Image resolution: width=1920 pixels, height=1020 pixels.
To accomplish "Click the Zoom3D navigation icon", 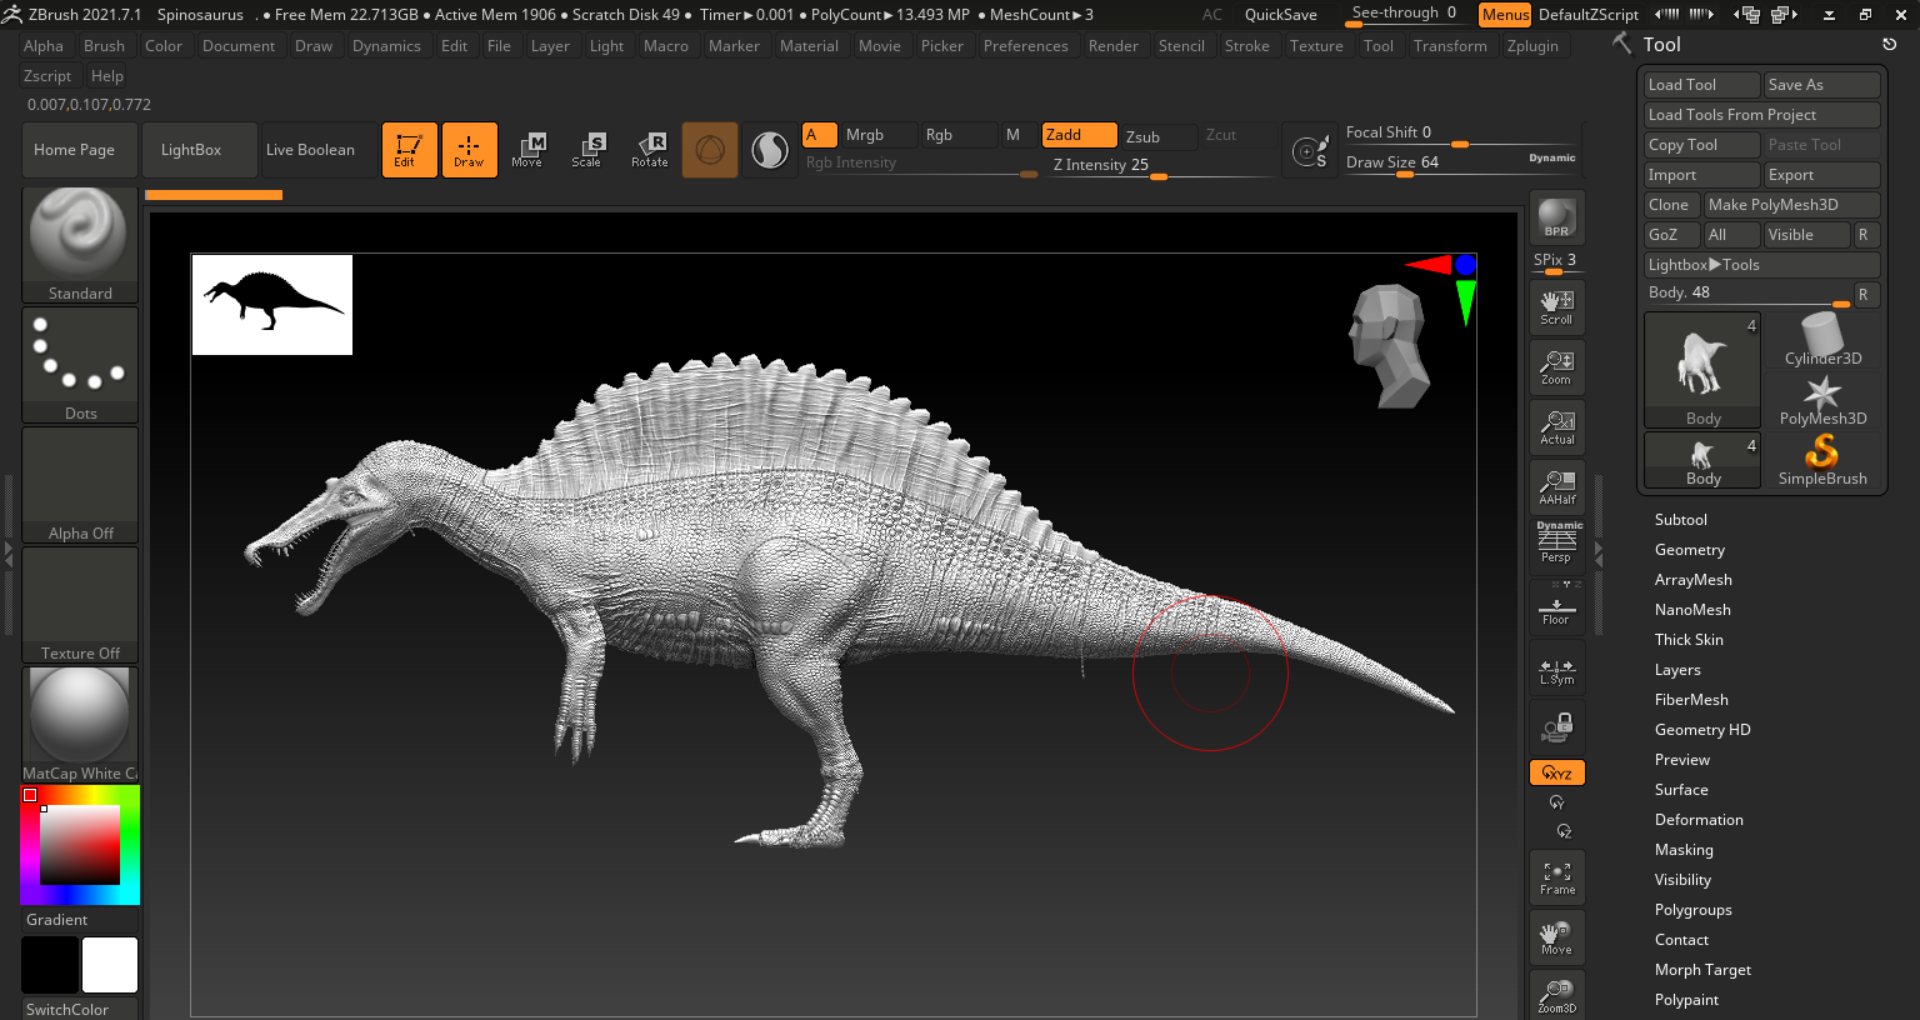I will pos(1557,995).
